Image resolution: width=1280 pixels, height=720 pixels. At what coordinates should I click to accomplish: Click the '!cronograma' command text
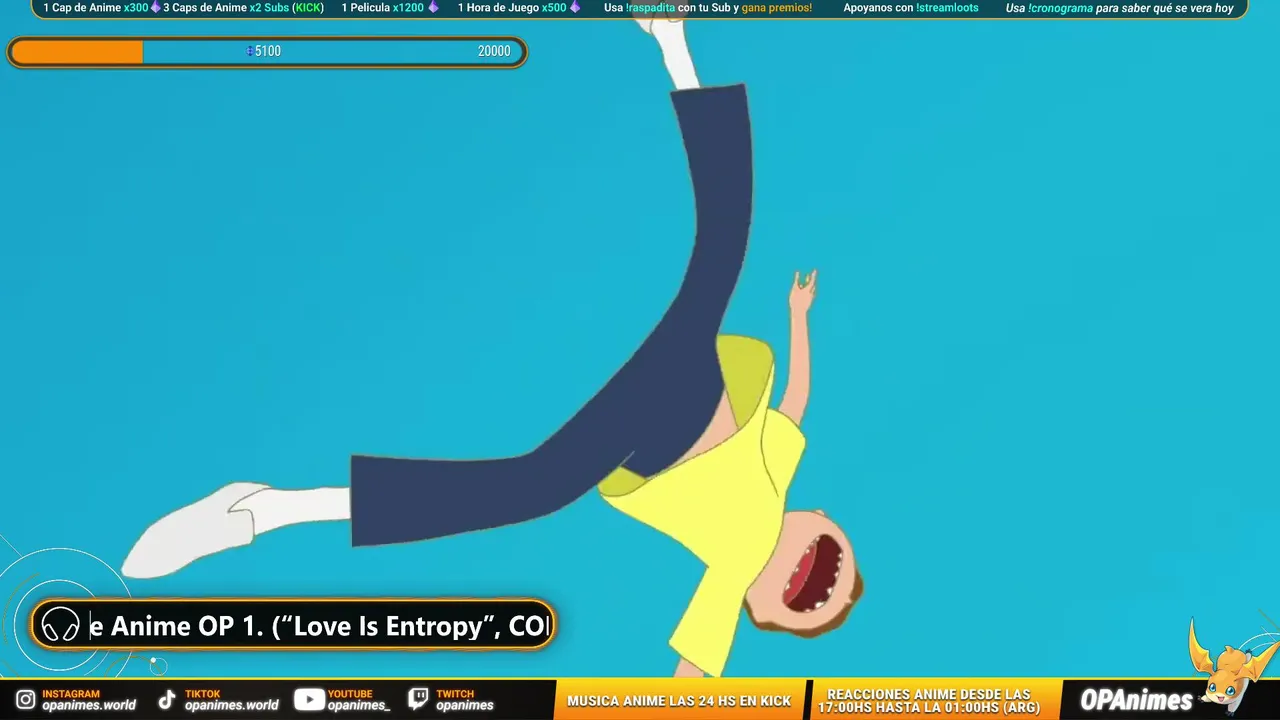pos(1061,8)
